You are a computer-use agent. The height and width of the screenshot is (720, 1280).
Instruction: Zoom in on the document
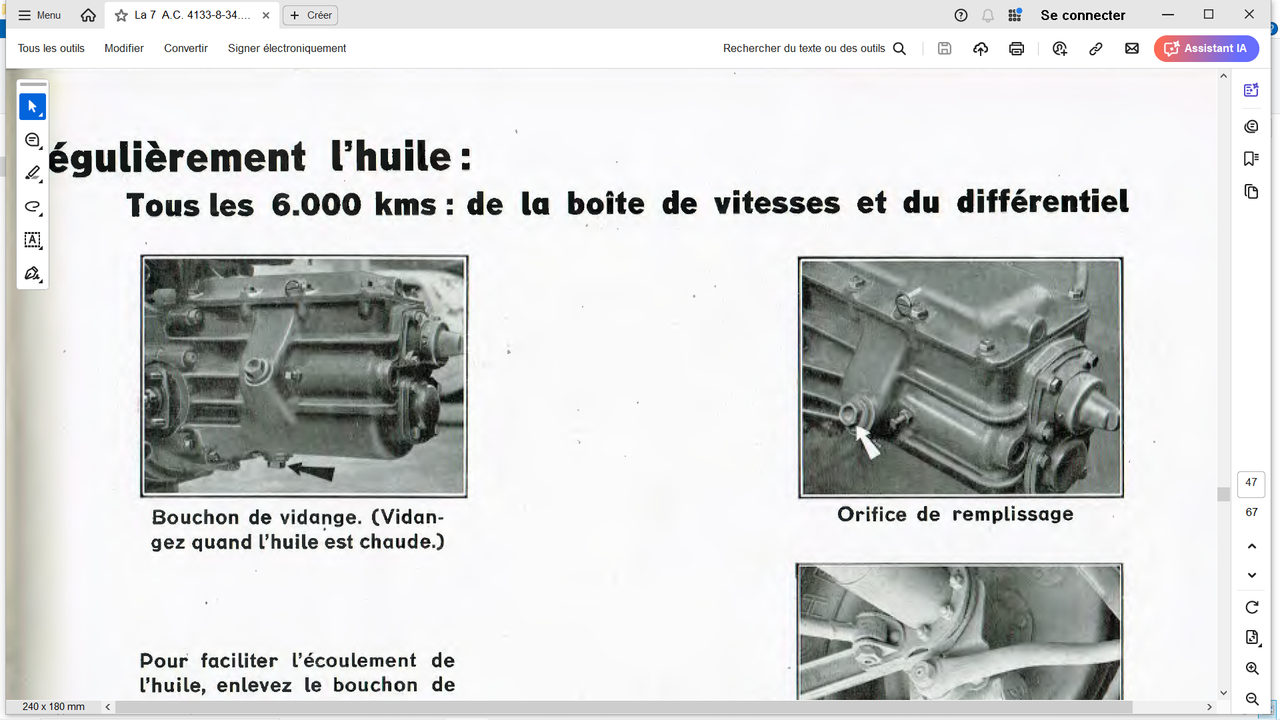tap(1251, 668)
